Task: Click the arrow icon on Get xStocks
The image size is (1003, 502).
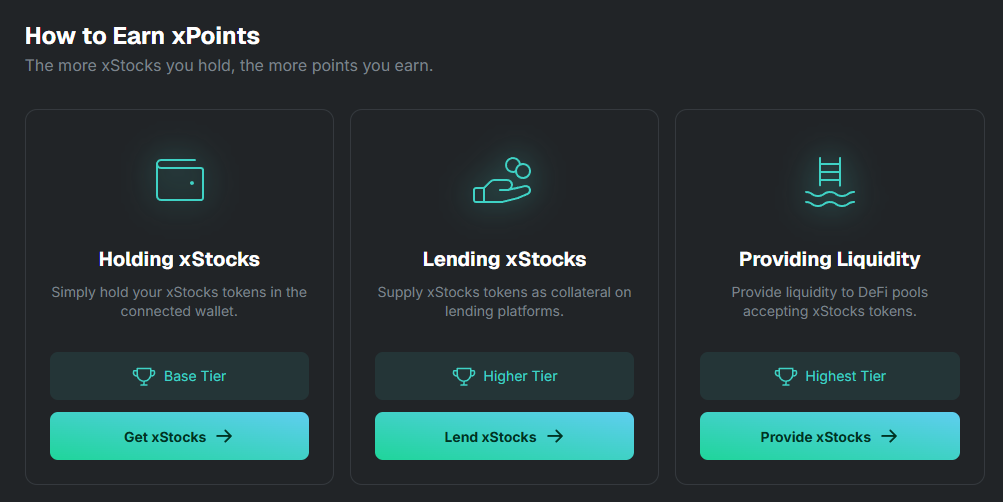Action: (x=224, y=436)
